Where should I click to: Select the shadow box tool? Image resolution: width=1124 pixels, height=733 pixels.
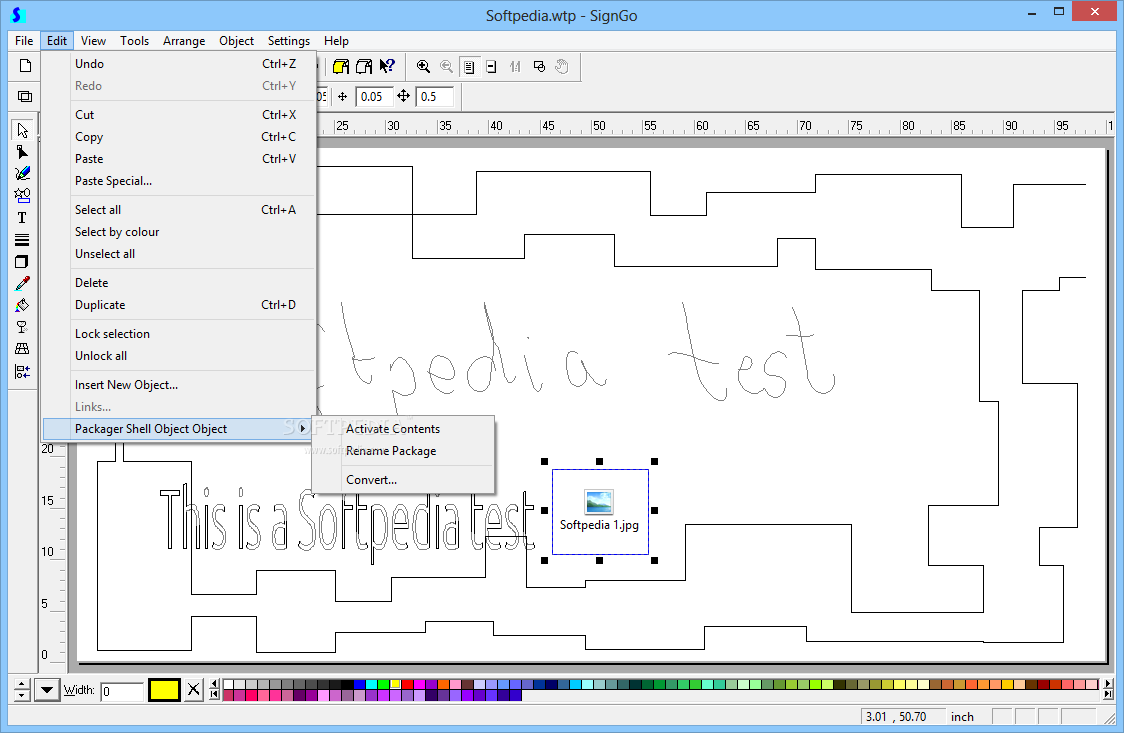[x=22, y=262]
